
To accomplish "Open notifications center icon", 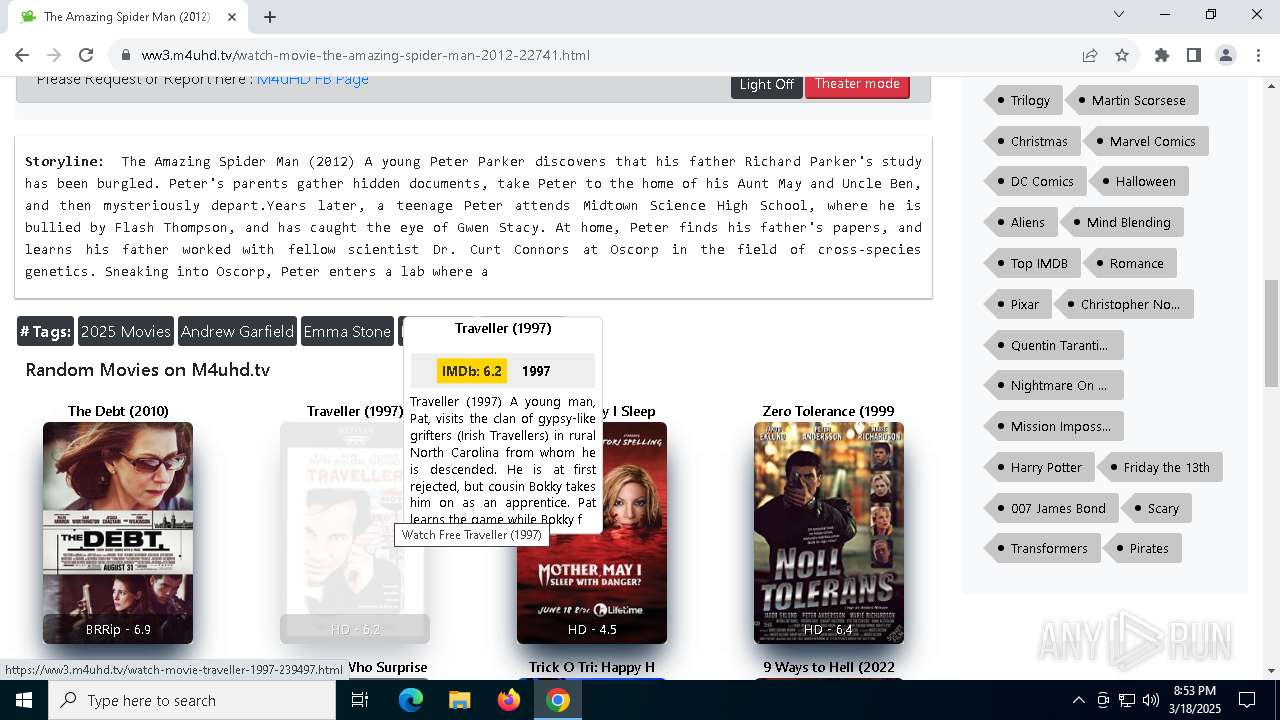I will [1247, 700].
